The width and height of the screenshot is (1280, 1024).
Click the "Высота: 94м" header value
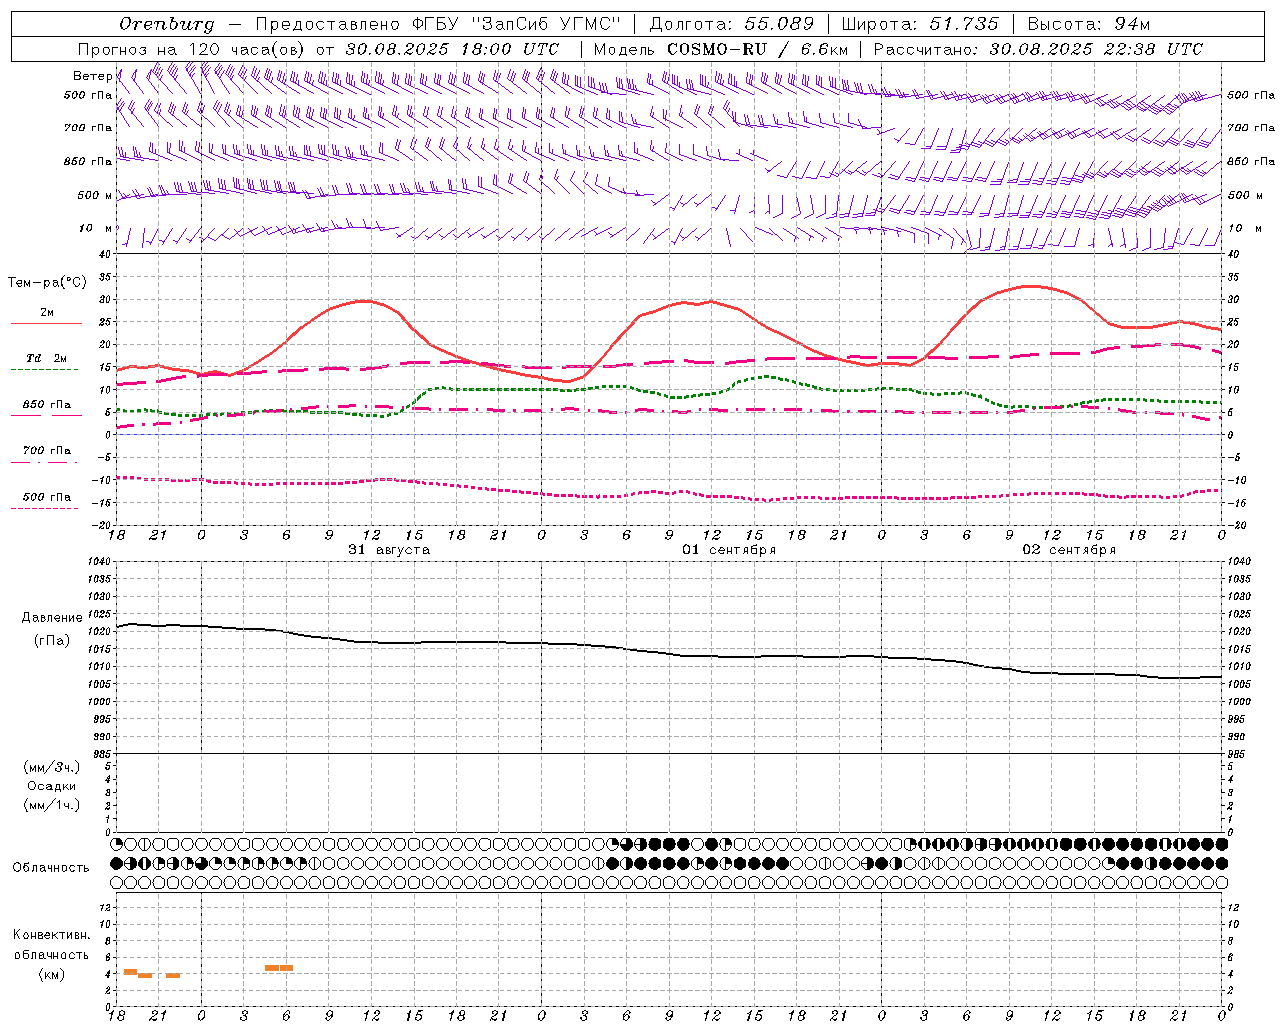click(x=1089, y=23)
